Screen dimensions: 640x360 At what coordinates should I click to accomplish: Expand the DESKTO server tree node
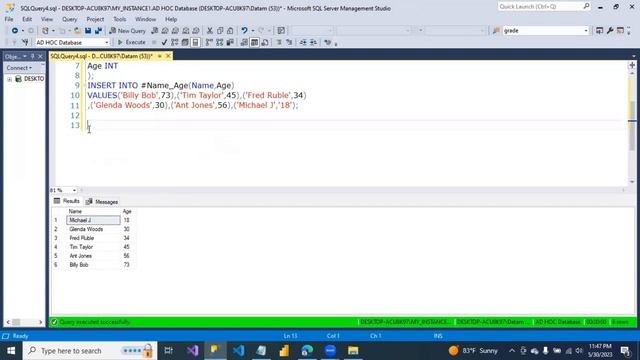point(9,79)
